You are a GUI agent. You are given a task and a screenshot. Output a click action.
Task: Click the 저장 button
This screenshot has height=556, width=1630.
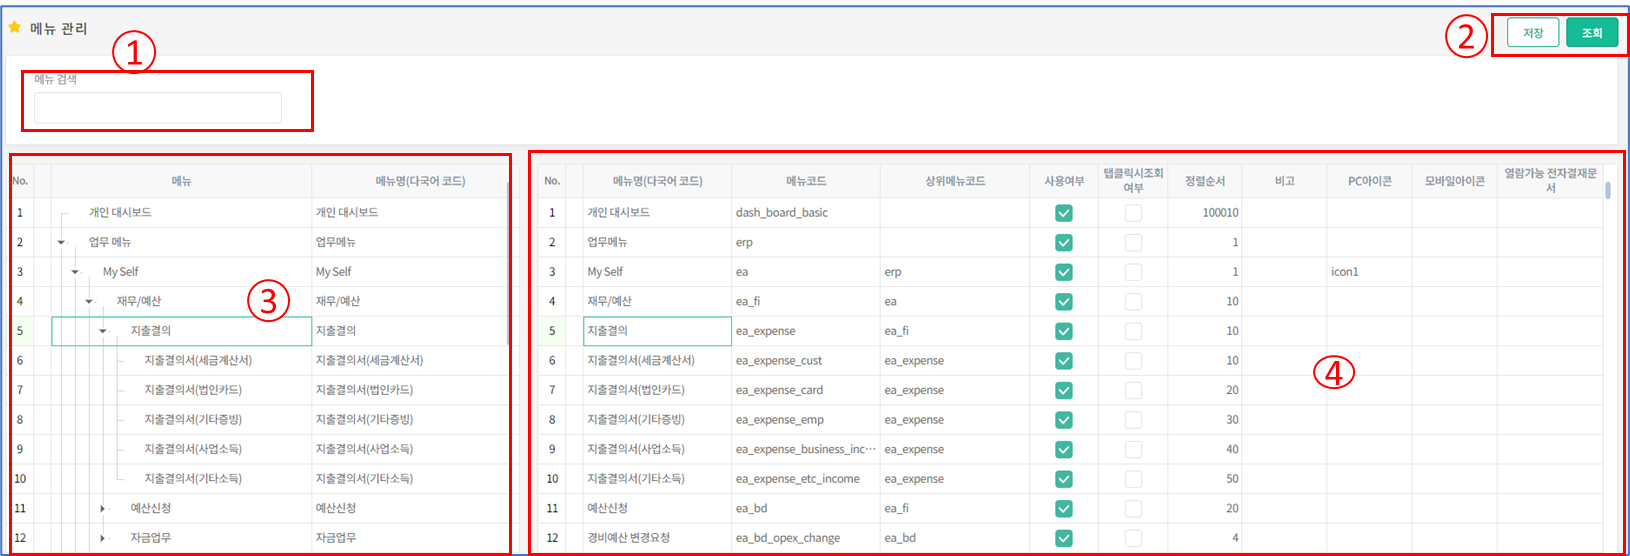click(1532, 33)
